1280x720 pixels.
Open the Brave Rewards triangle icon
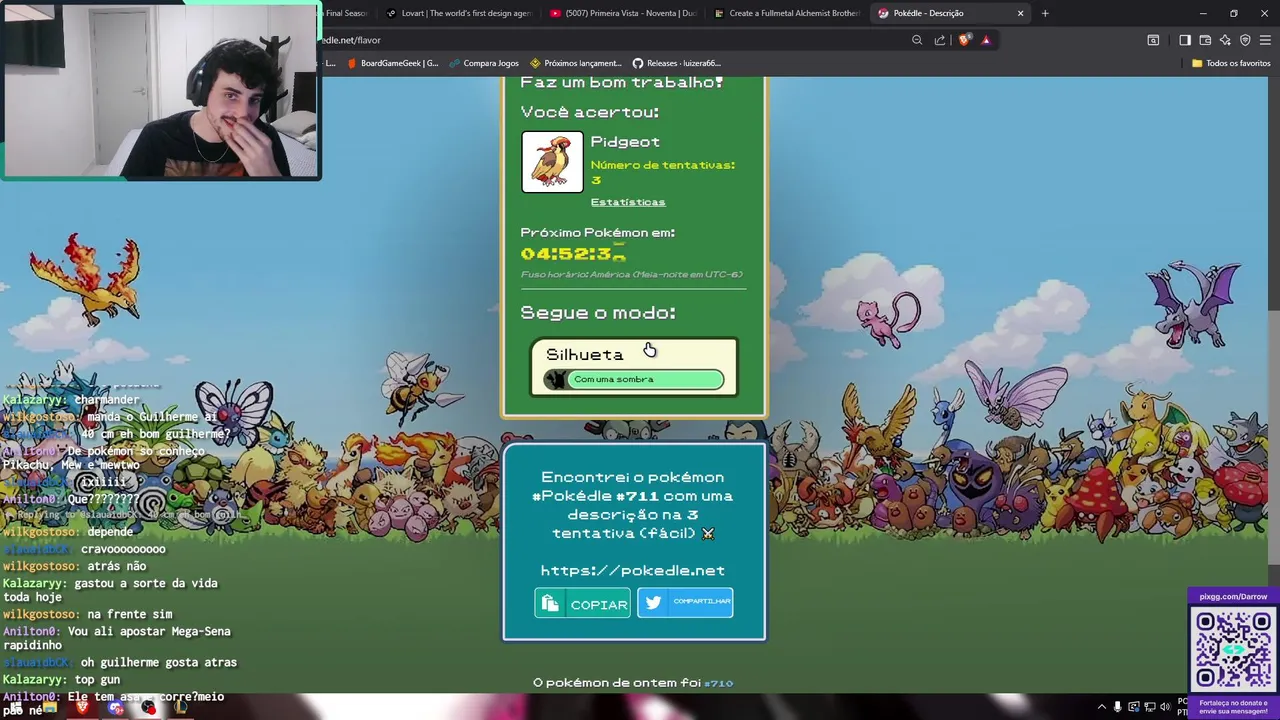point(986,40)
